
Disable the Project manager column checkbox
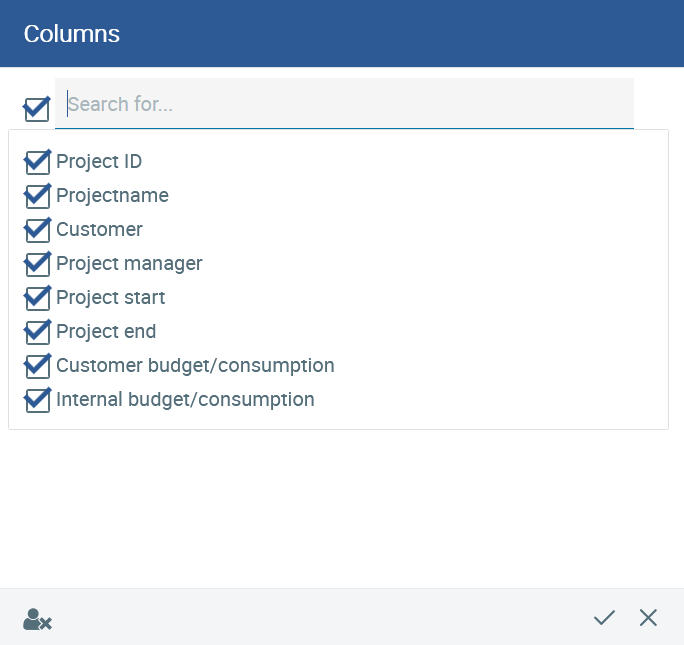[x=38, y=264]
